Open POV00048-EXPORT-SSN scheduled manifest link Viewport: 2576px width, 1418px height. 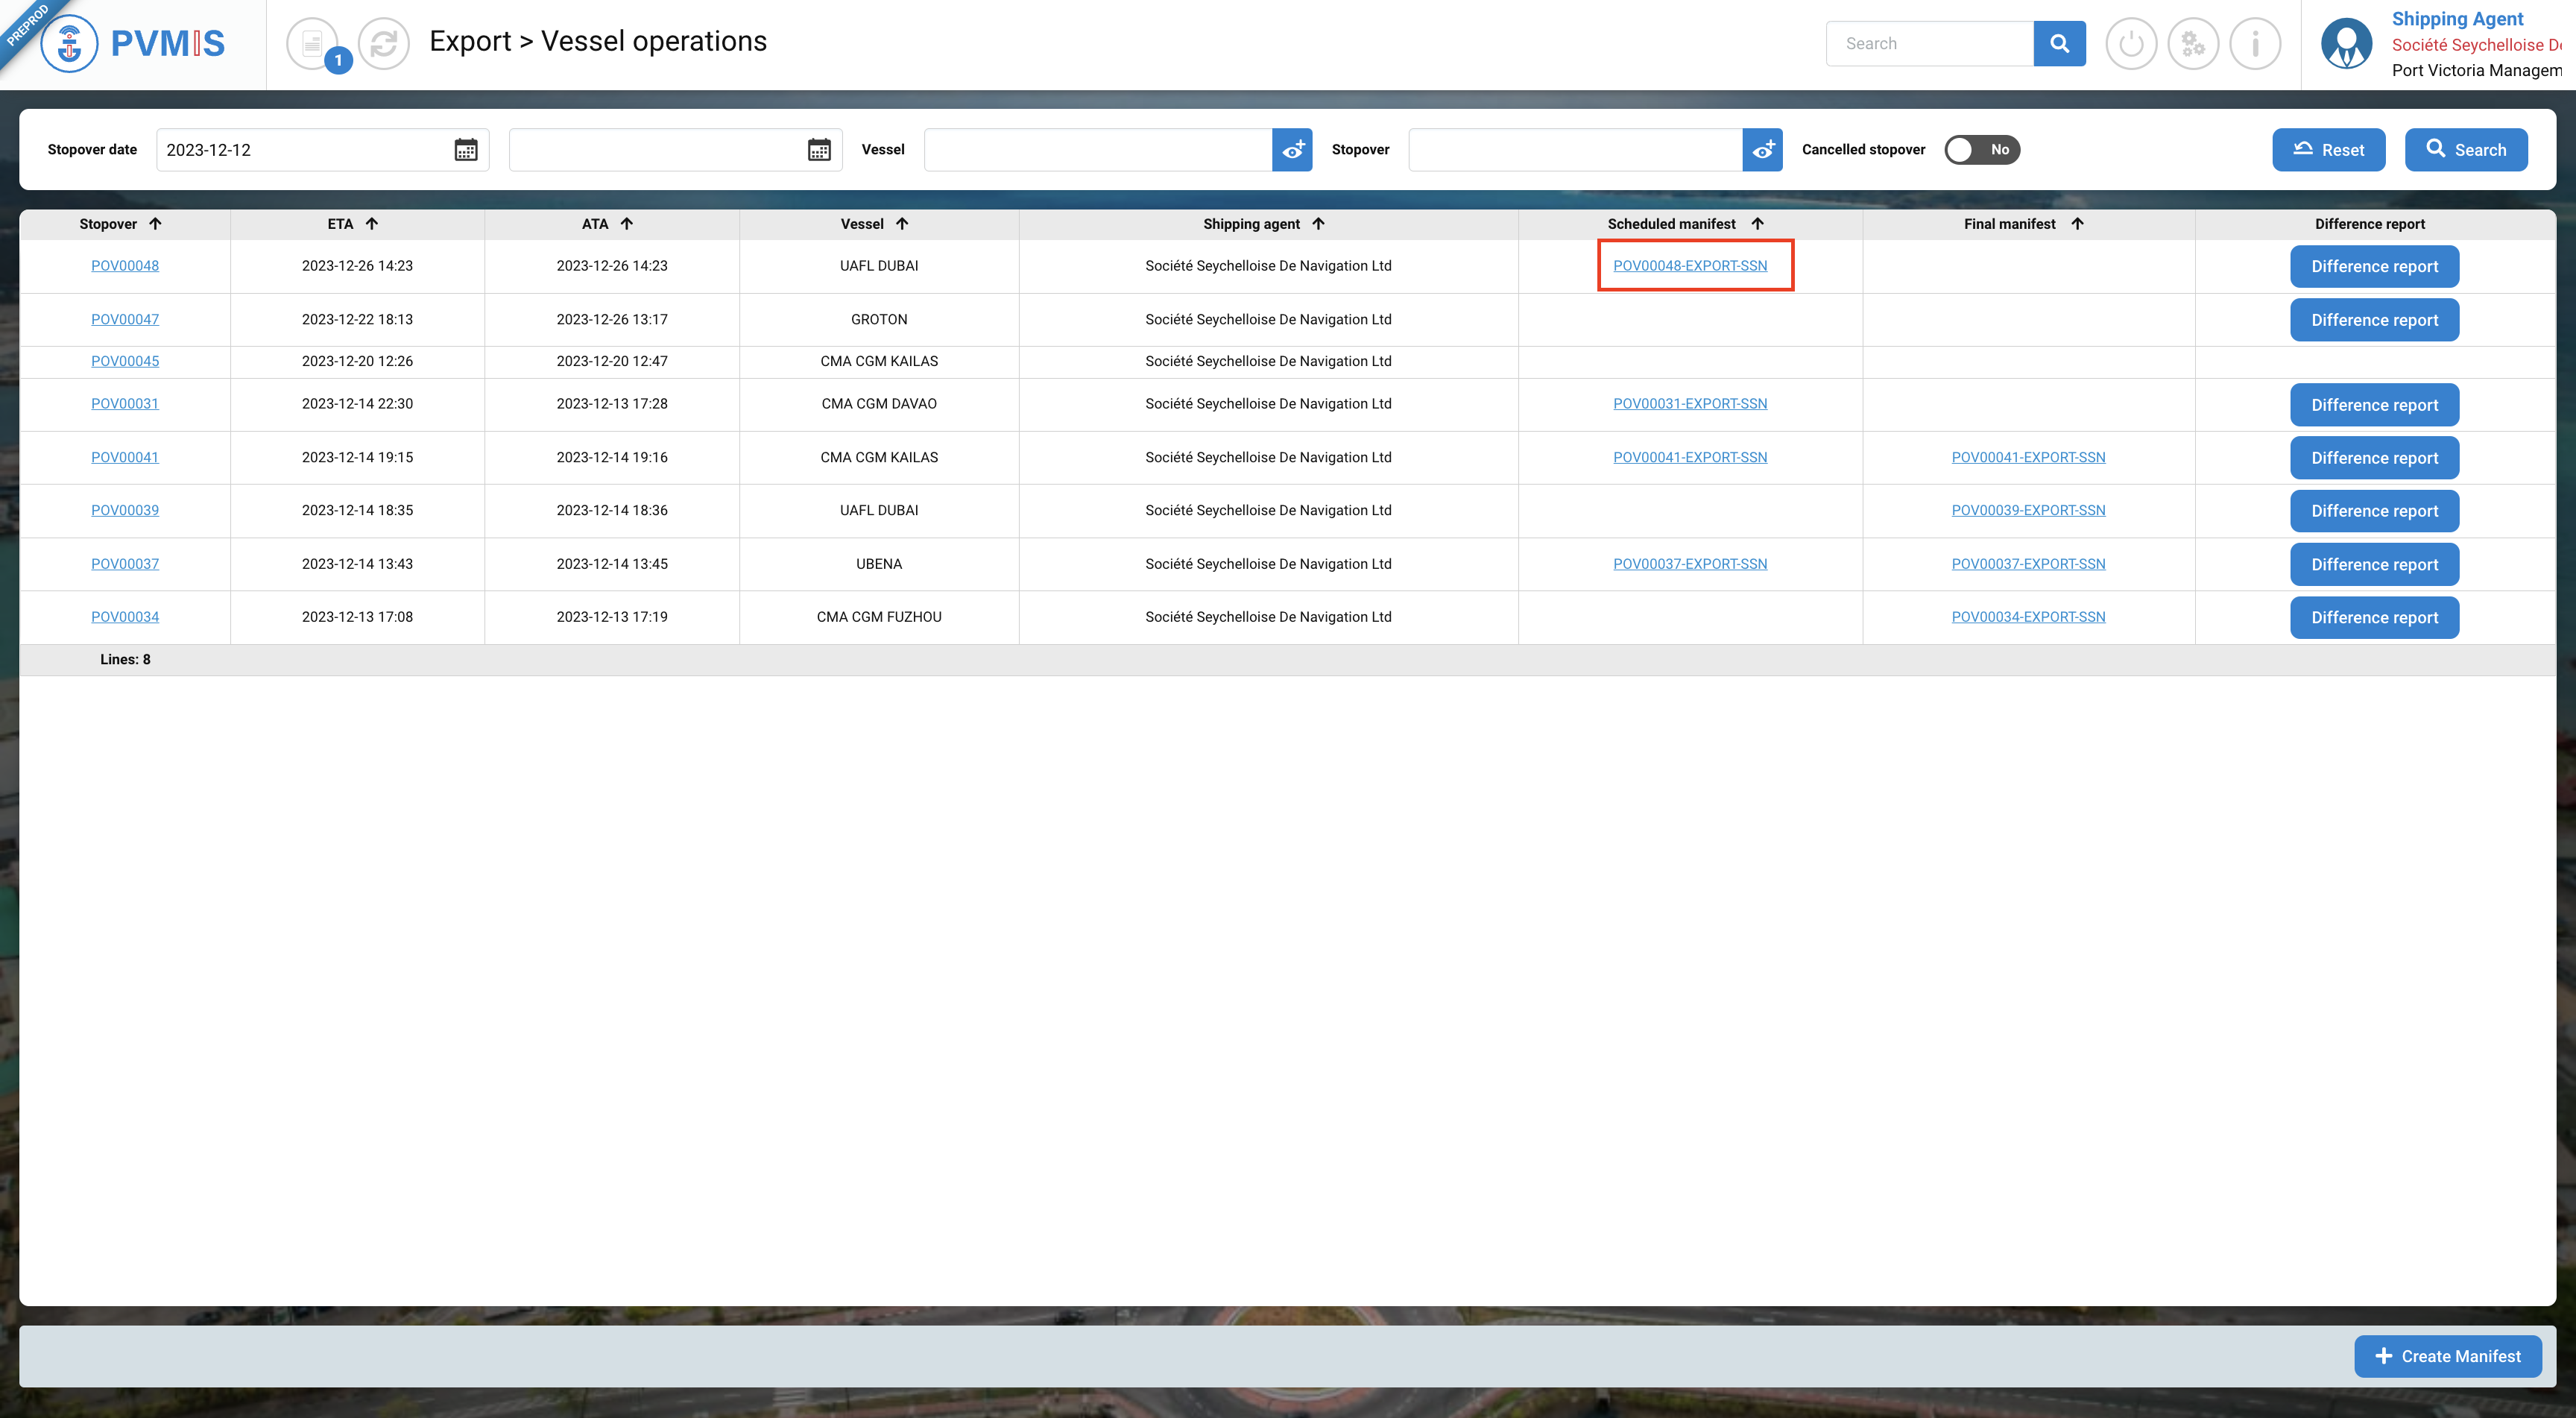click(x=1690, y=266)
